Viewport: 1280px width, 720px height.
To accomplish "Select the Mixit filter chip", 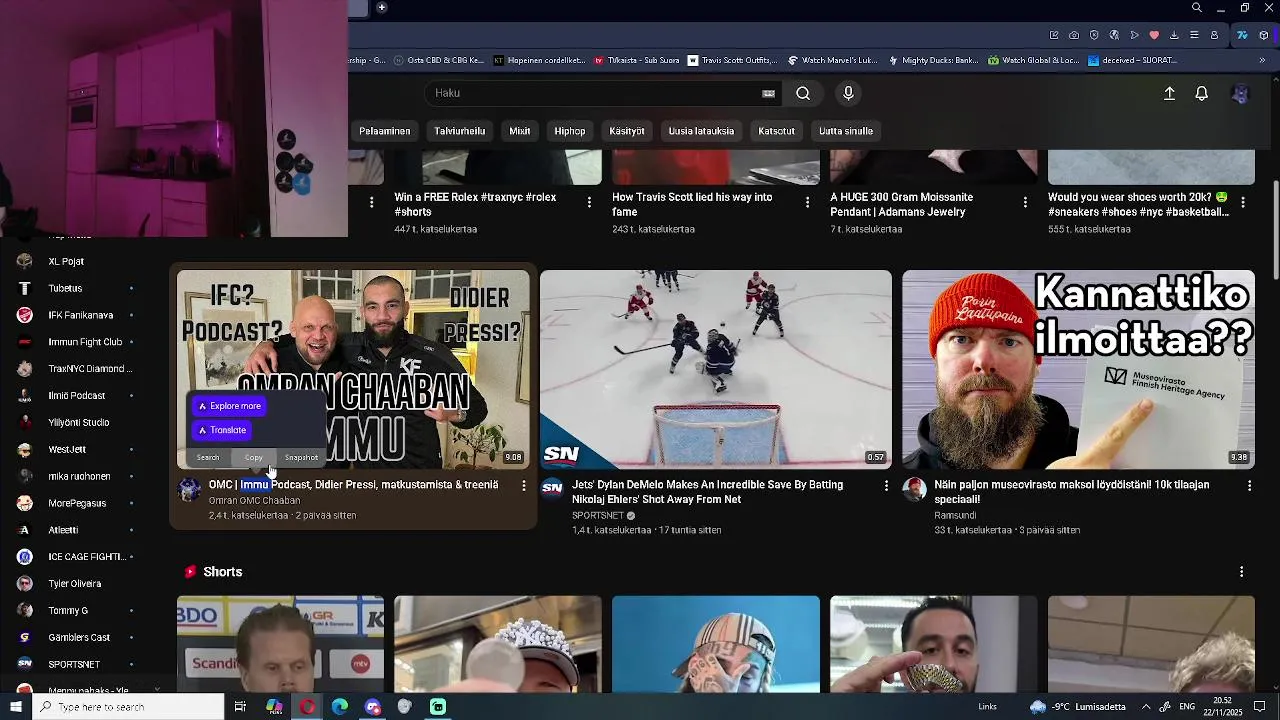I will click(520, 131).
